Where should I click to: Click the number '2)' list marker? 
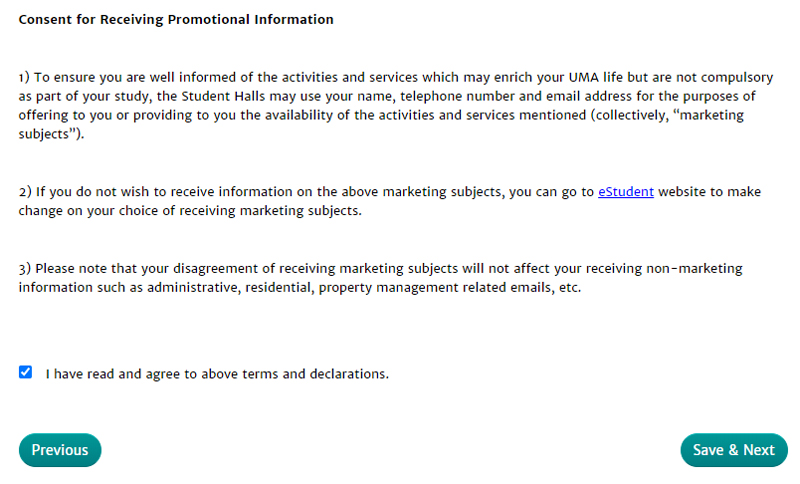(x=24, y=192)
